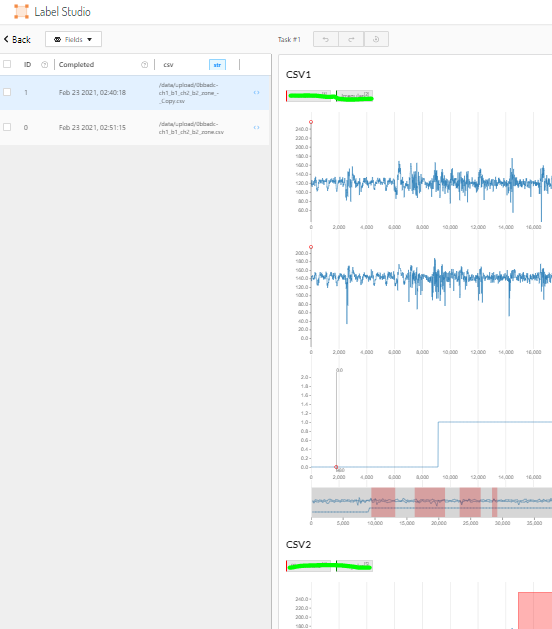Screen dimensions: 552x629
Task: Click the file path ending in b2_zone.csv
Action: [x=191, y=128]
